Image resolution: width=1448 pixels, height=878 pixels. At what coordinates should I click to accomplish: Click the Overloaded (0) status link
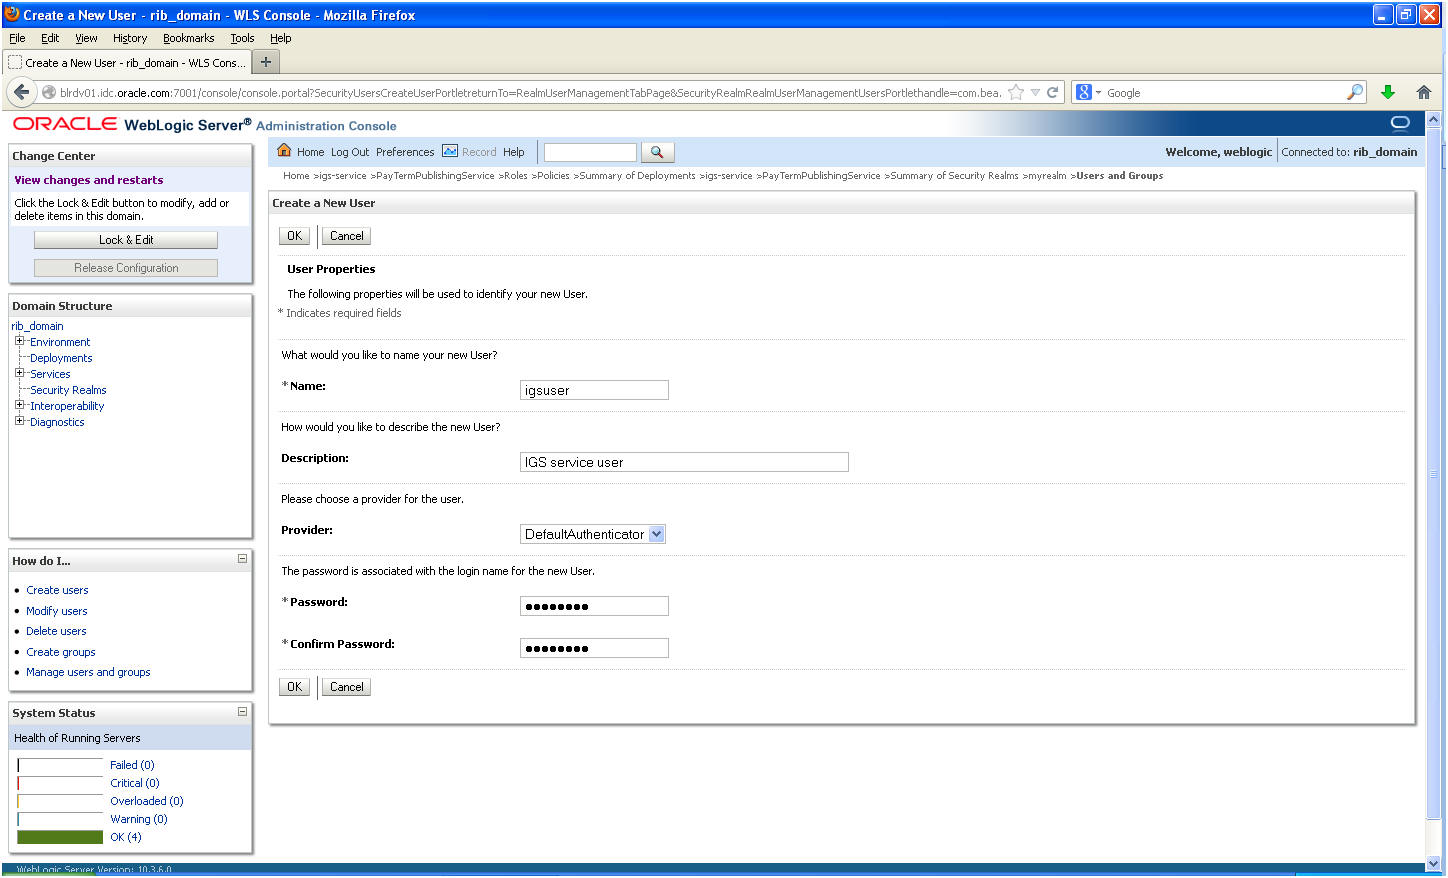coord(147,801)
